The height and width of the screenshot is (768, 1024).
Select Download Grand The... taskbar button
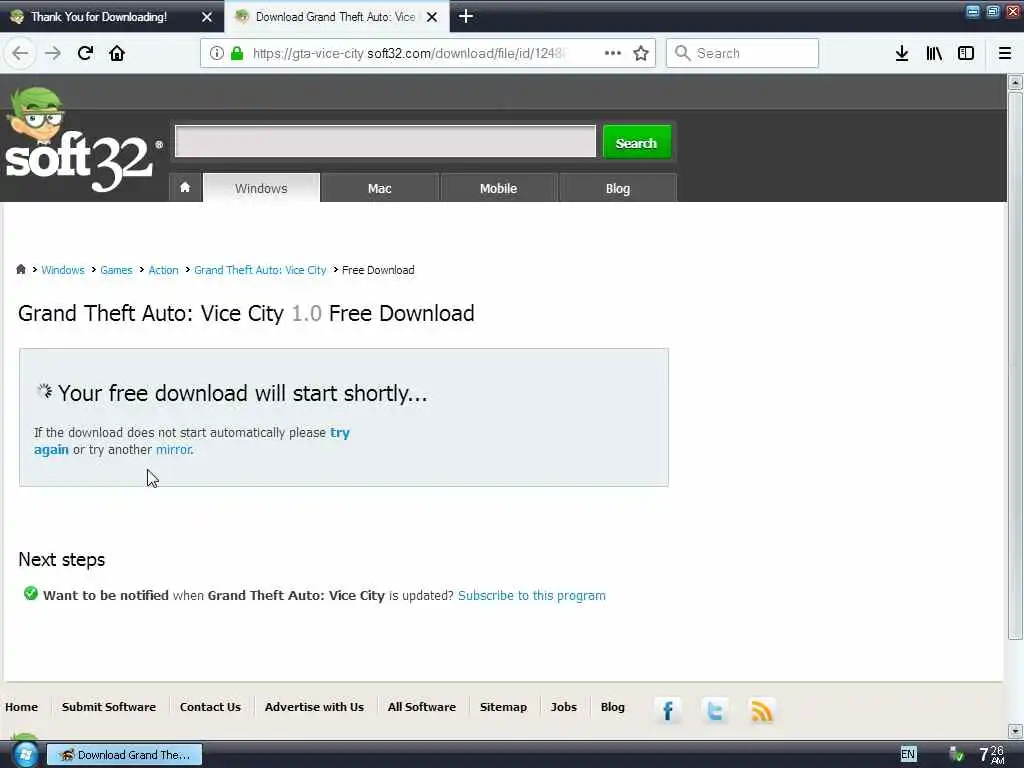click(125, 755)
